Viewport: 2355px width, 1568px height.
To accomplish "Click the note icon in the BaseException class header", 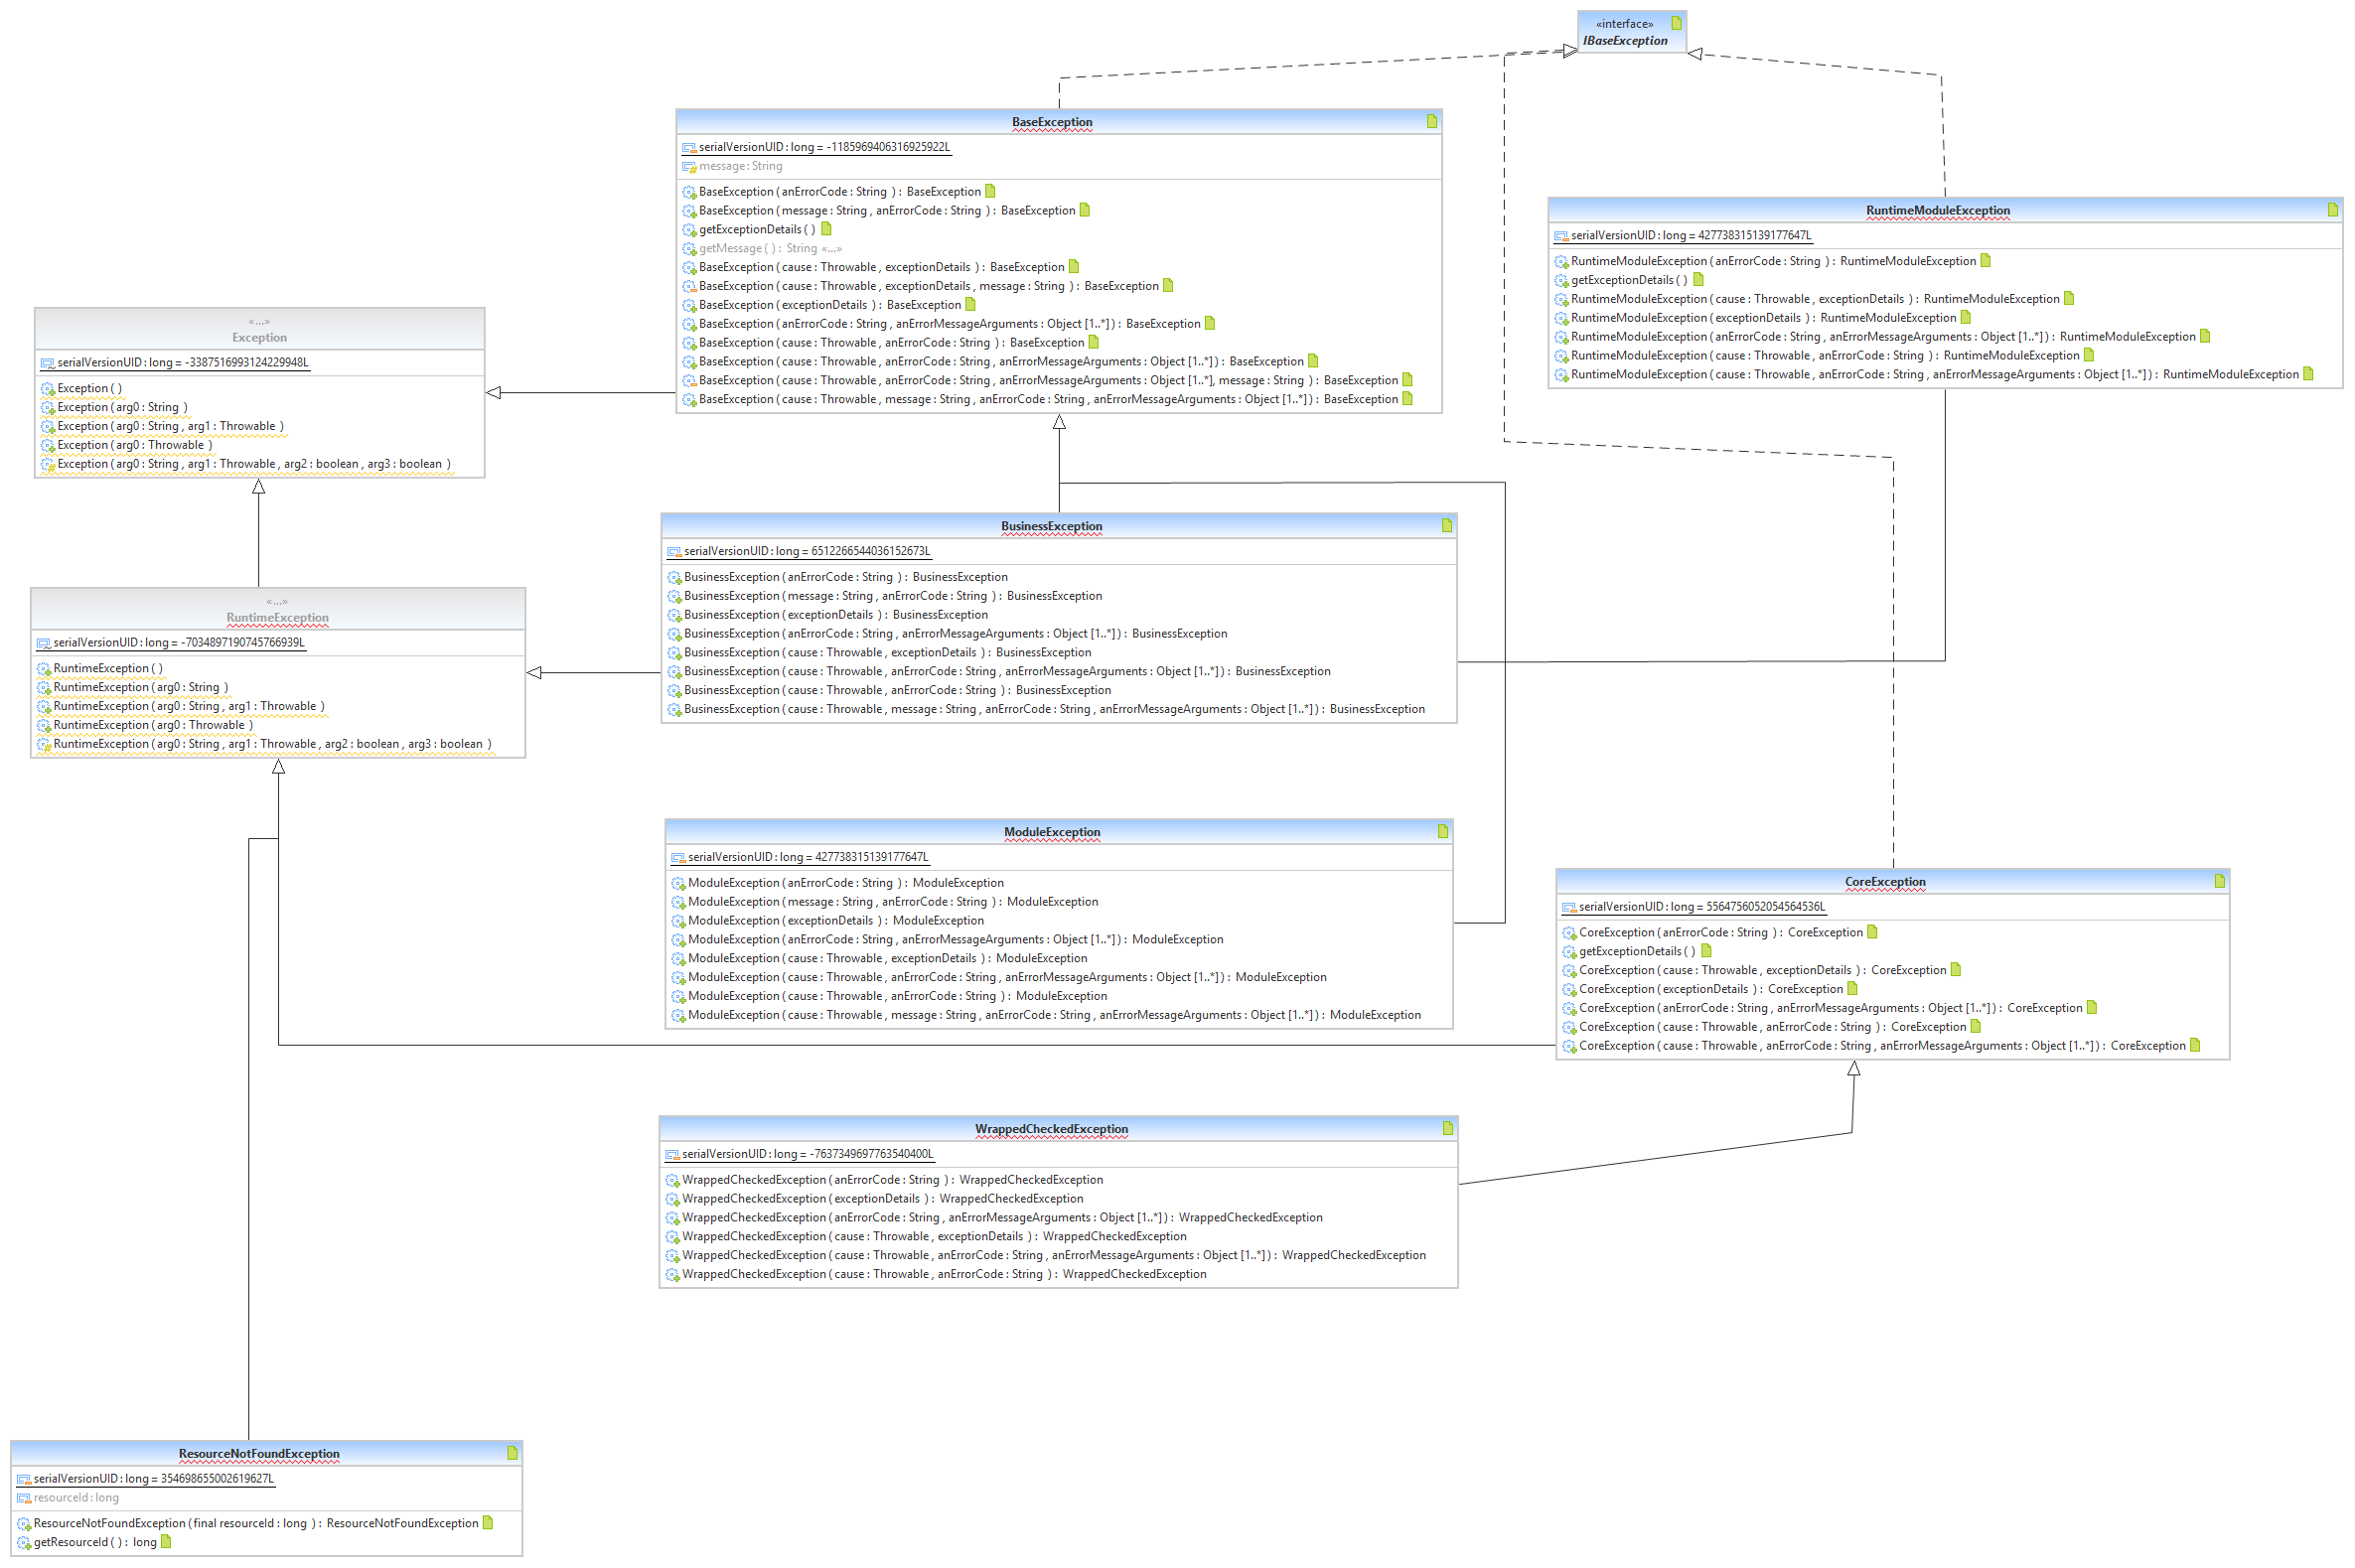I will click(x=1432, y=121).
